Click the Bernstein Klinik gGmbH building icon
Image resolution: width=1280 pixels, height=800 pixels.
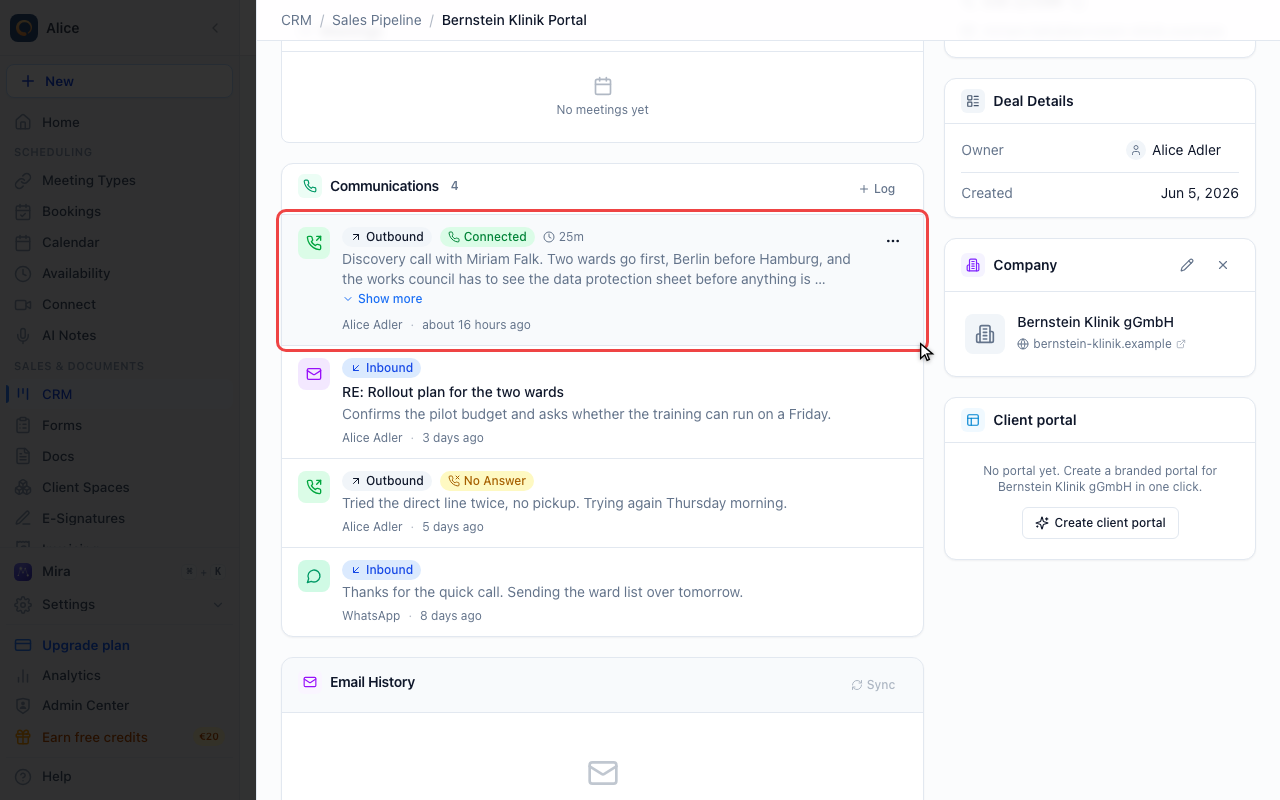coord(985,334)
